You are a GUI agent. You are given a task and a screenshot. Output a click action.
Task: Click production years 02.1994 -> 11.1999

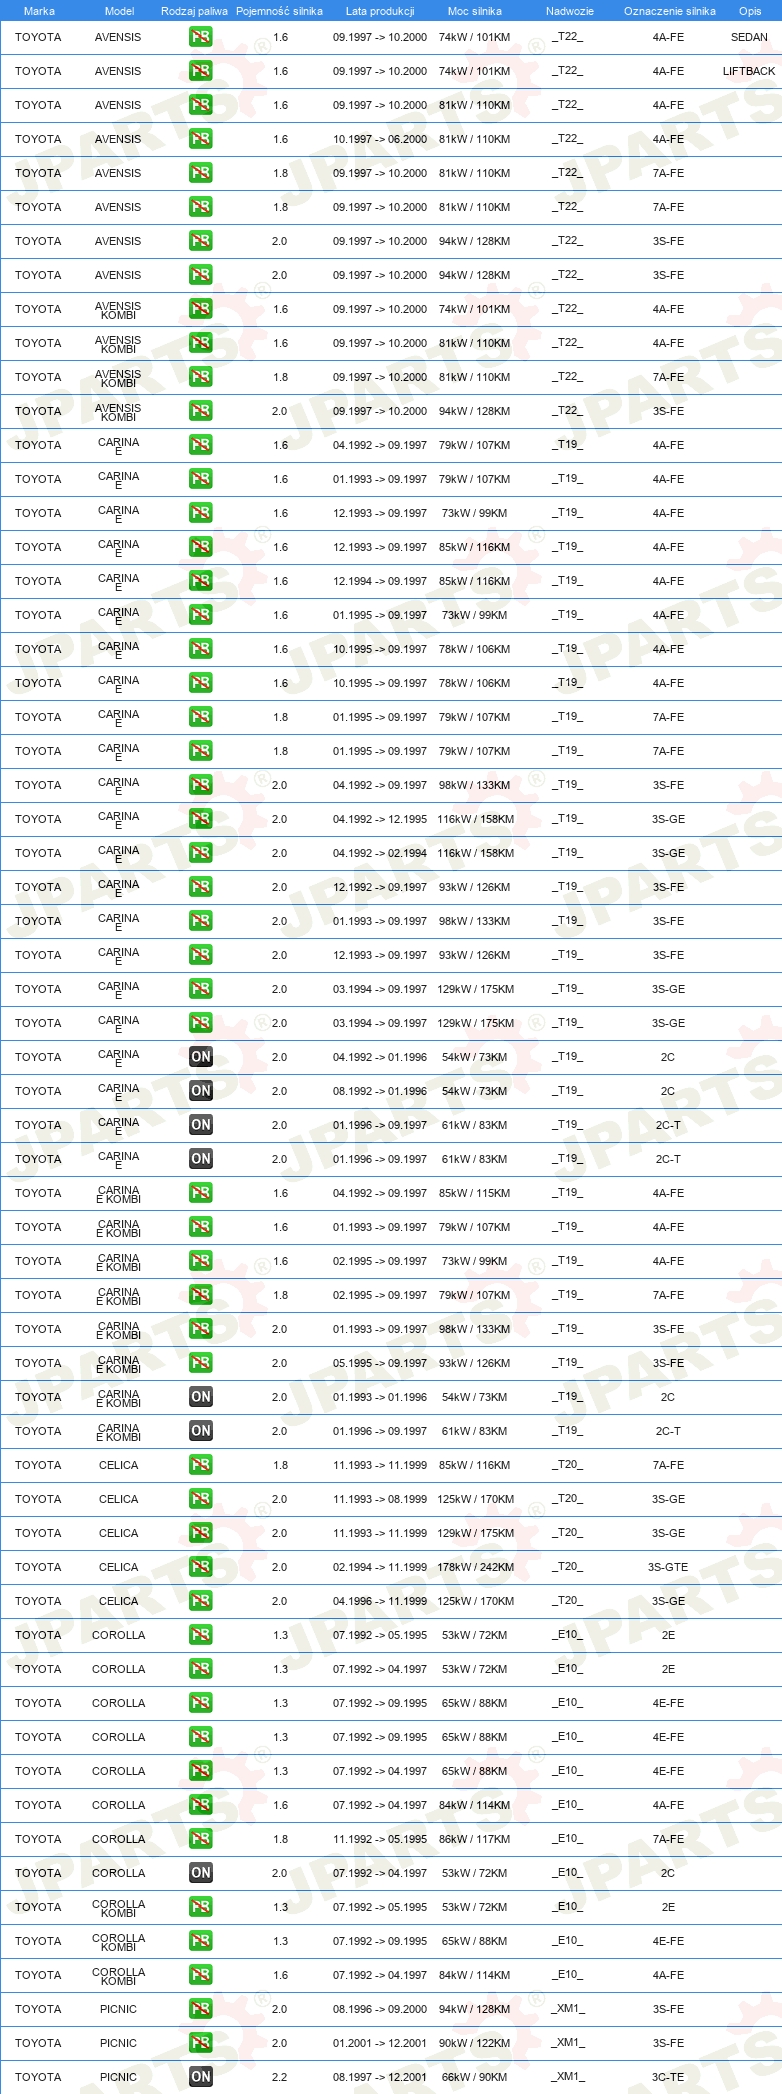tap(380, 1567)
